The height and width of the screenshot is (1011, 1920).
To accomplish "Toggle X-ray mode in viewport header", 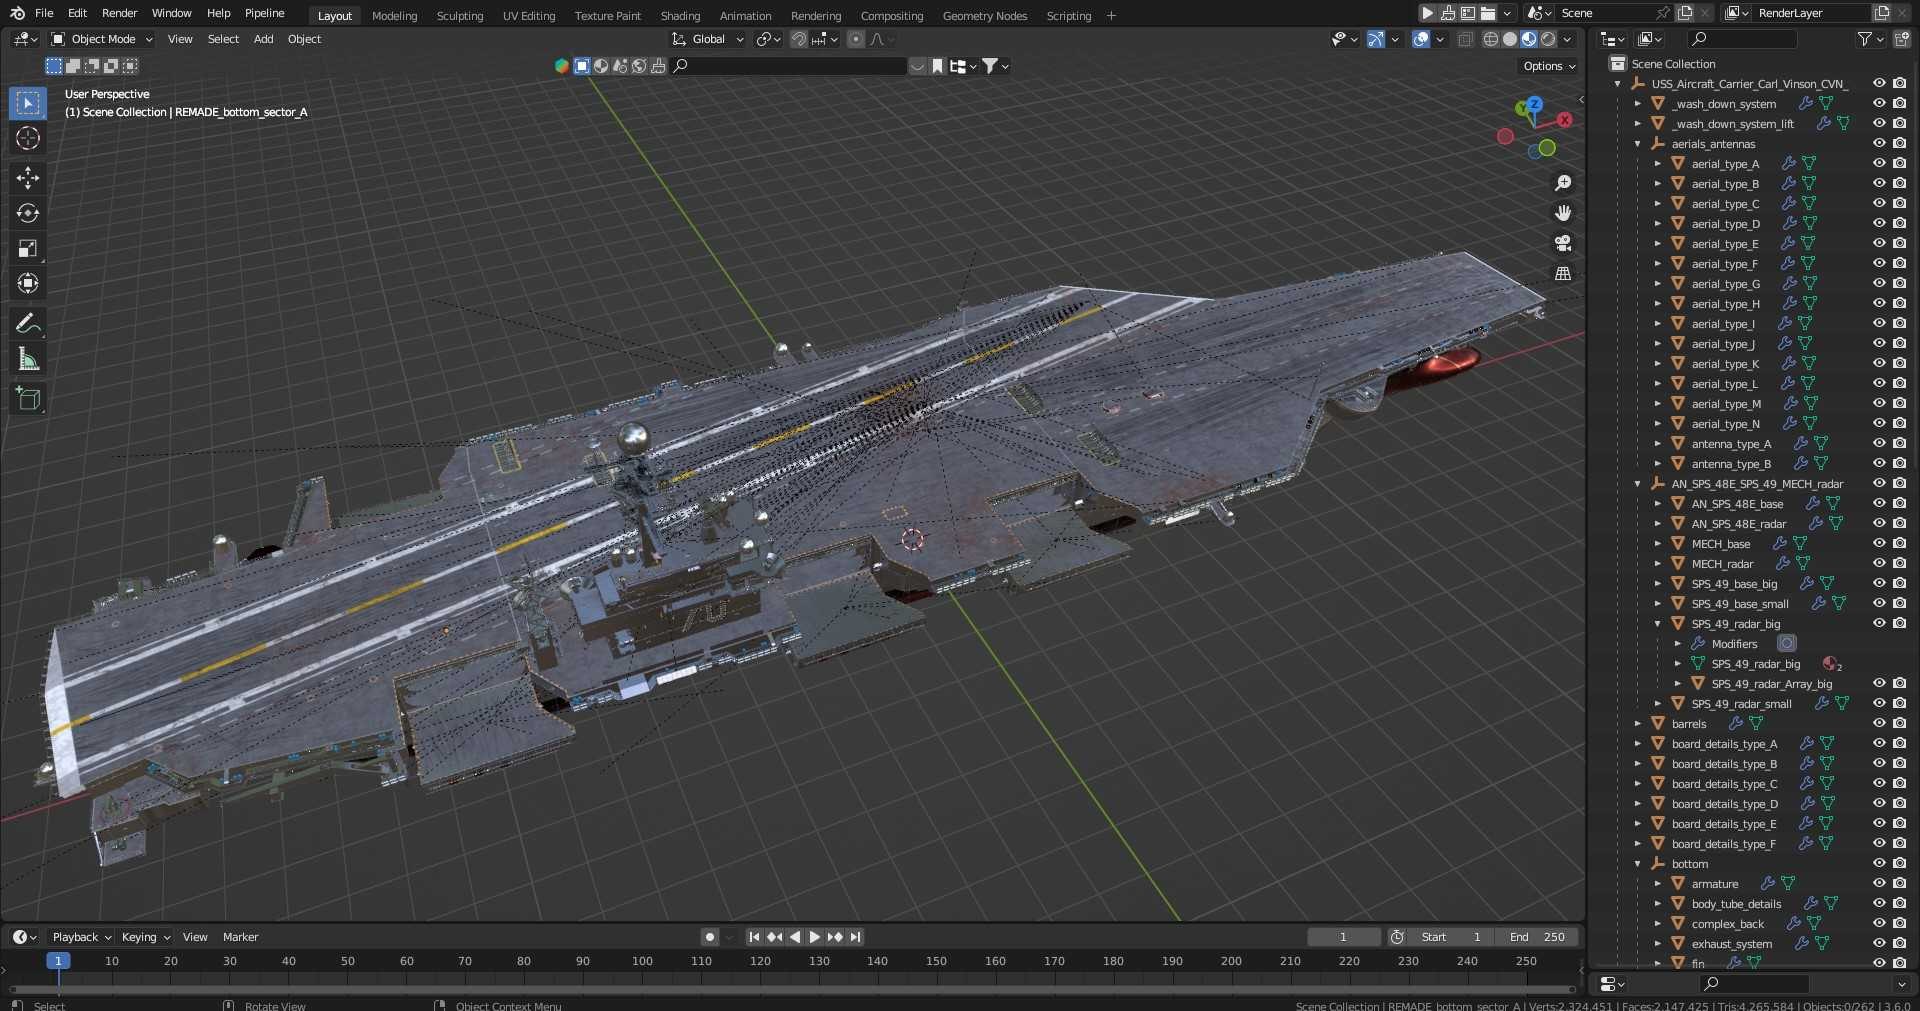I will pyautogui.click(x=1465, y=39).
